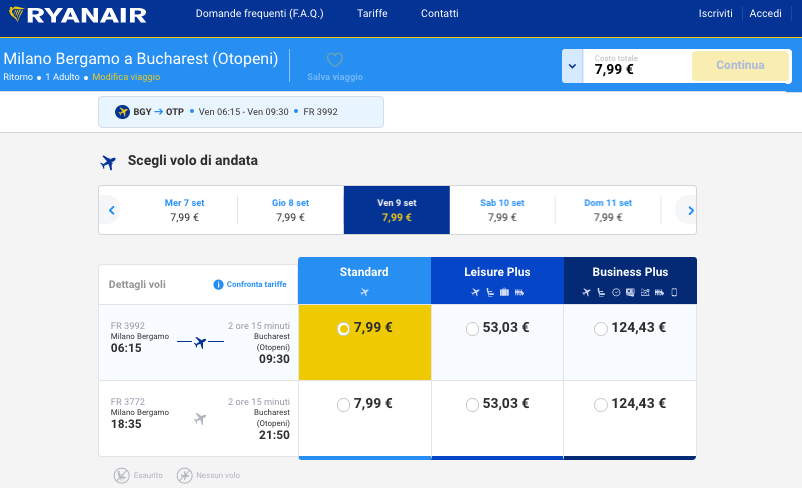Click Business Plus flexible ticket clock icon

point(616,292)
